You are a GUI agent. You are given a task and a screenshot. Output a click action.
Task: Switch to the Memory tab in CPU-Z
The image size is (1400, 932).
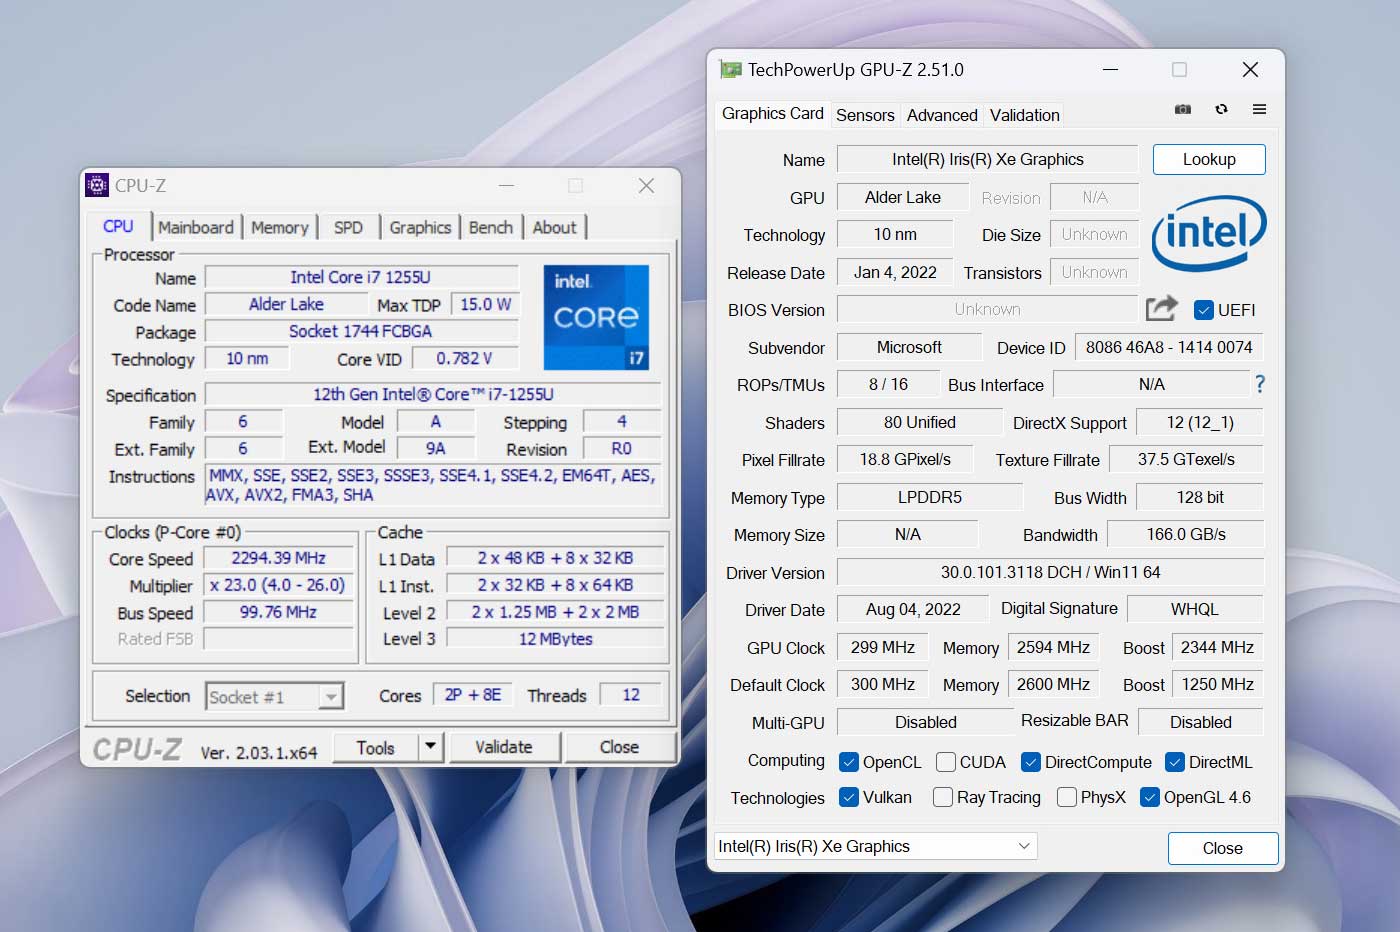[x=280, y=227]
